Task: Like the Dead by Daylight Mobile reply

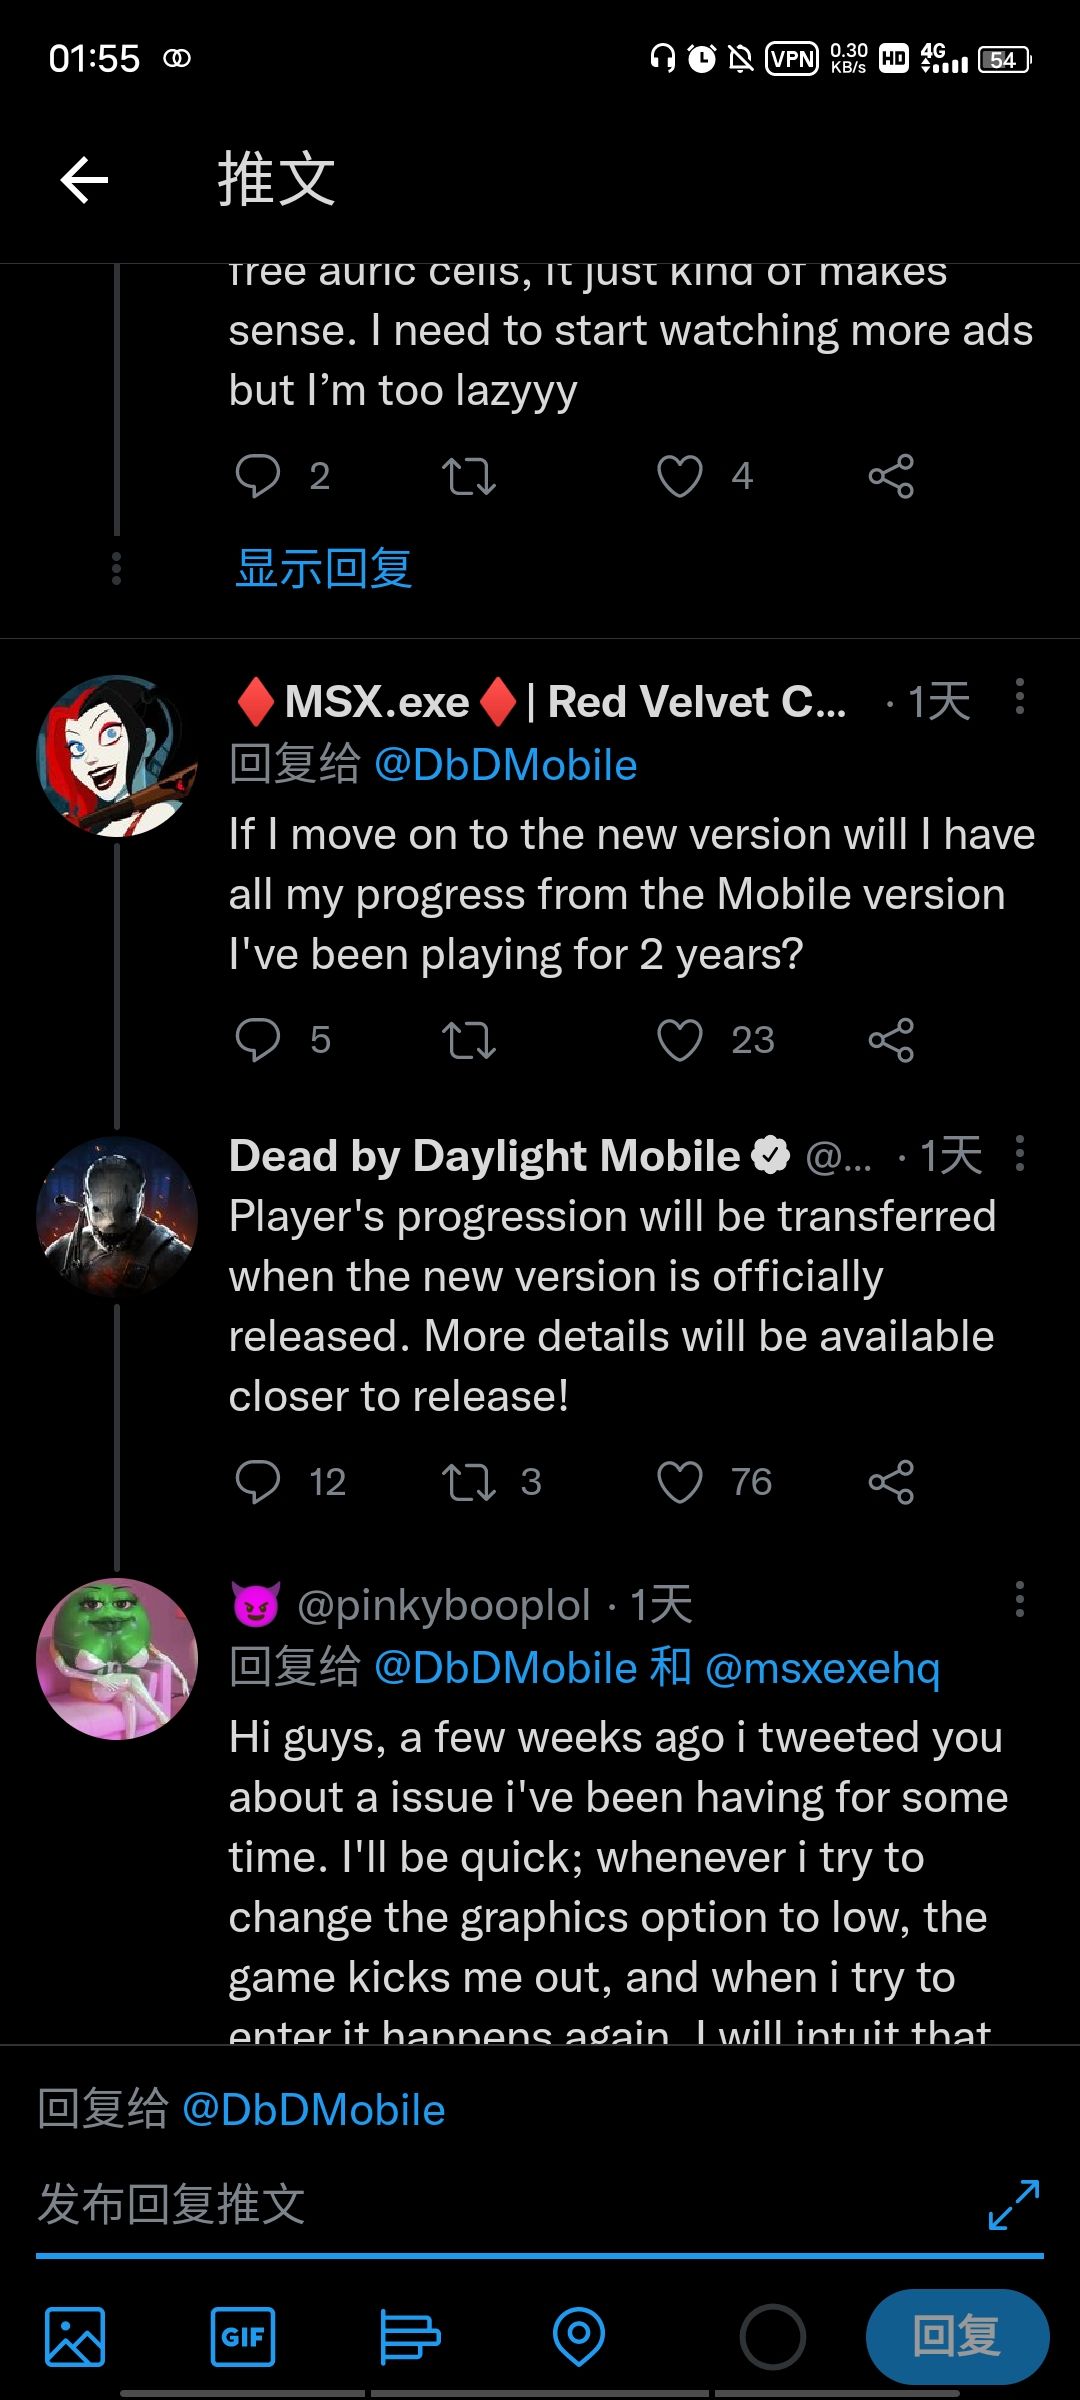Action: 680,1482
